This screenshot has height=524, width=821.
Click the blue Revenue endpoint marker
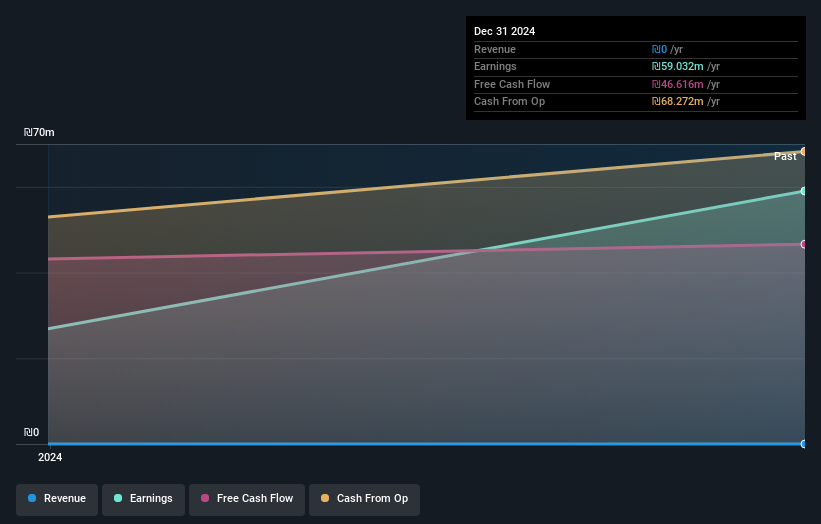804,444
